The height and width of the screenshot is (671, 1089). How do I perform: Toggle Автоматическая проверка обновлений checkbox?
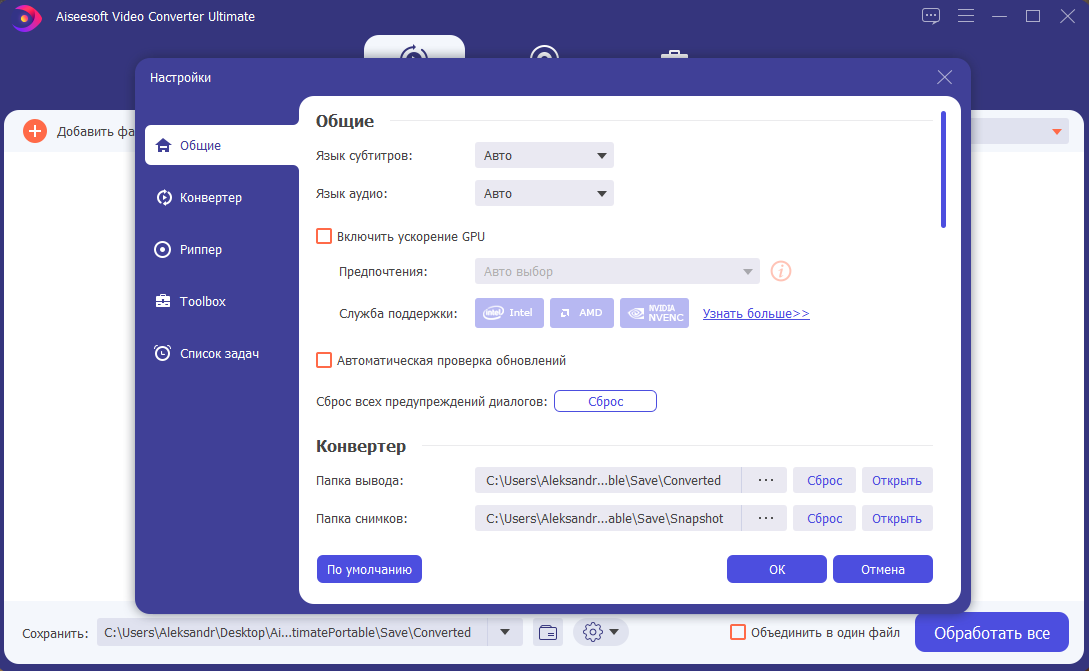pyautogui.click(x=324, y=360)
